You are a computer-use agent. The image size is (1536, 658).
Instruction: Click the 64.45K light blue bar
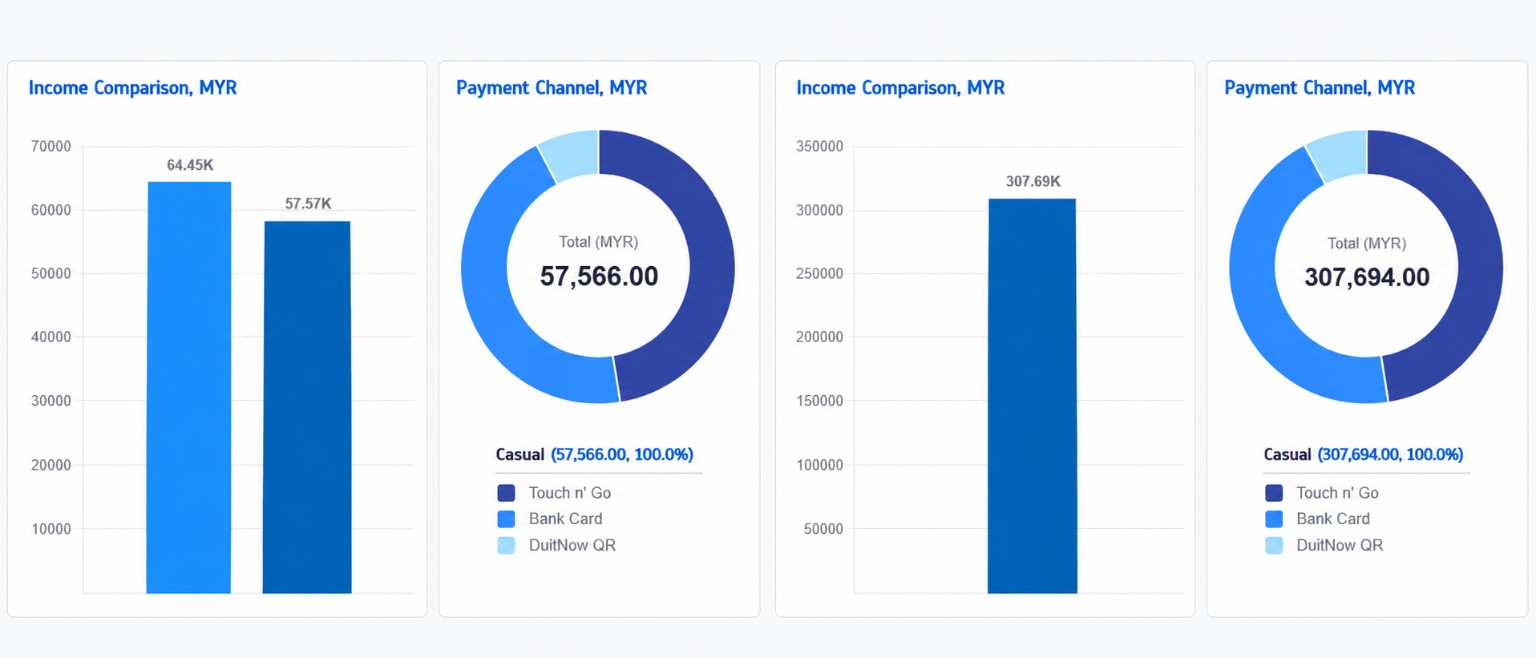pos(189,387)
